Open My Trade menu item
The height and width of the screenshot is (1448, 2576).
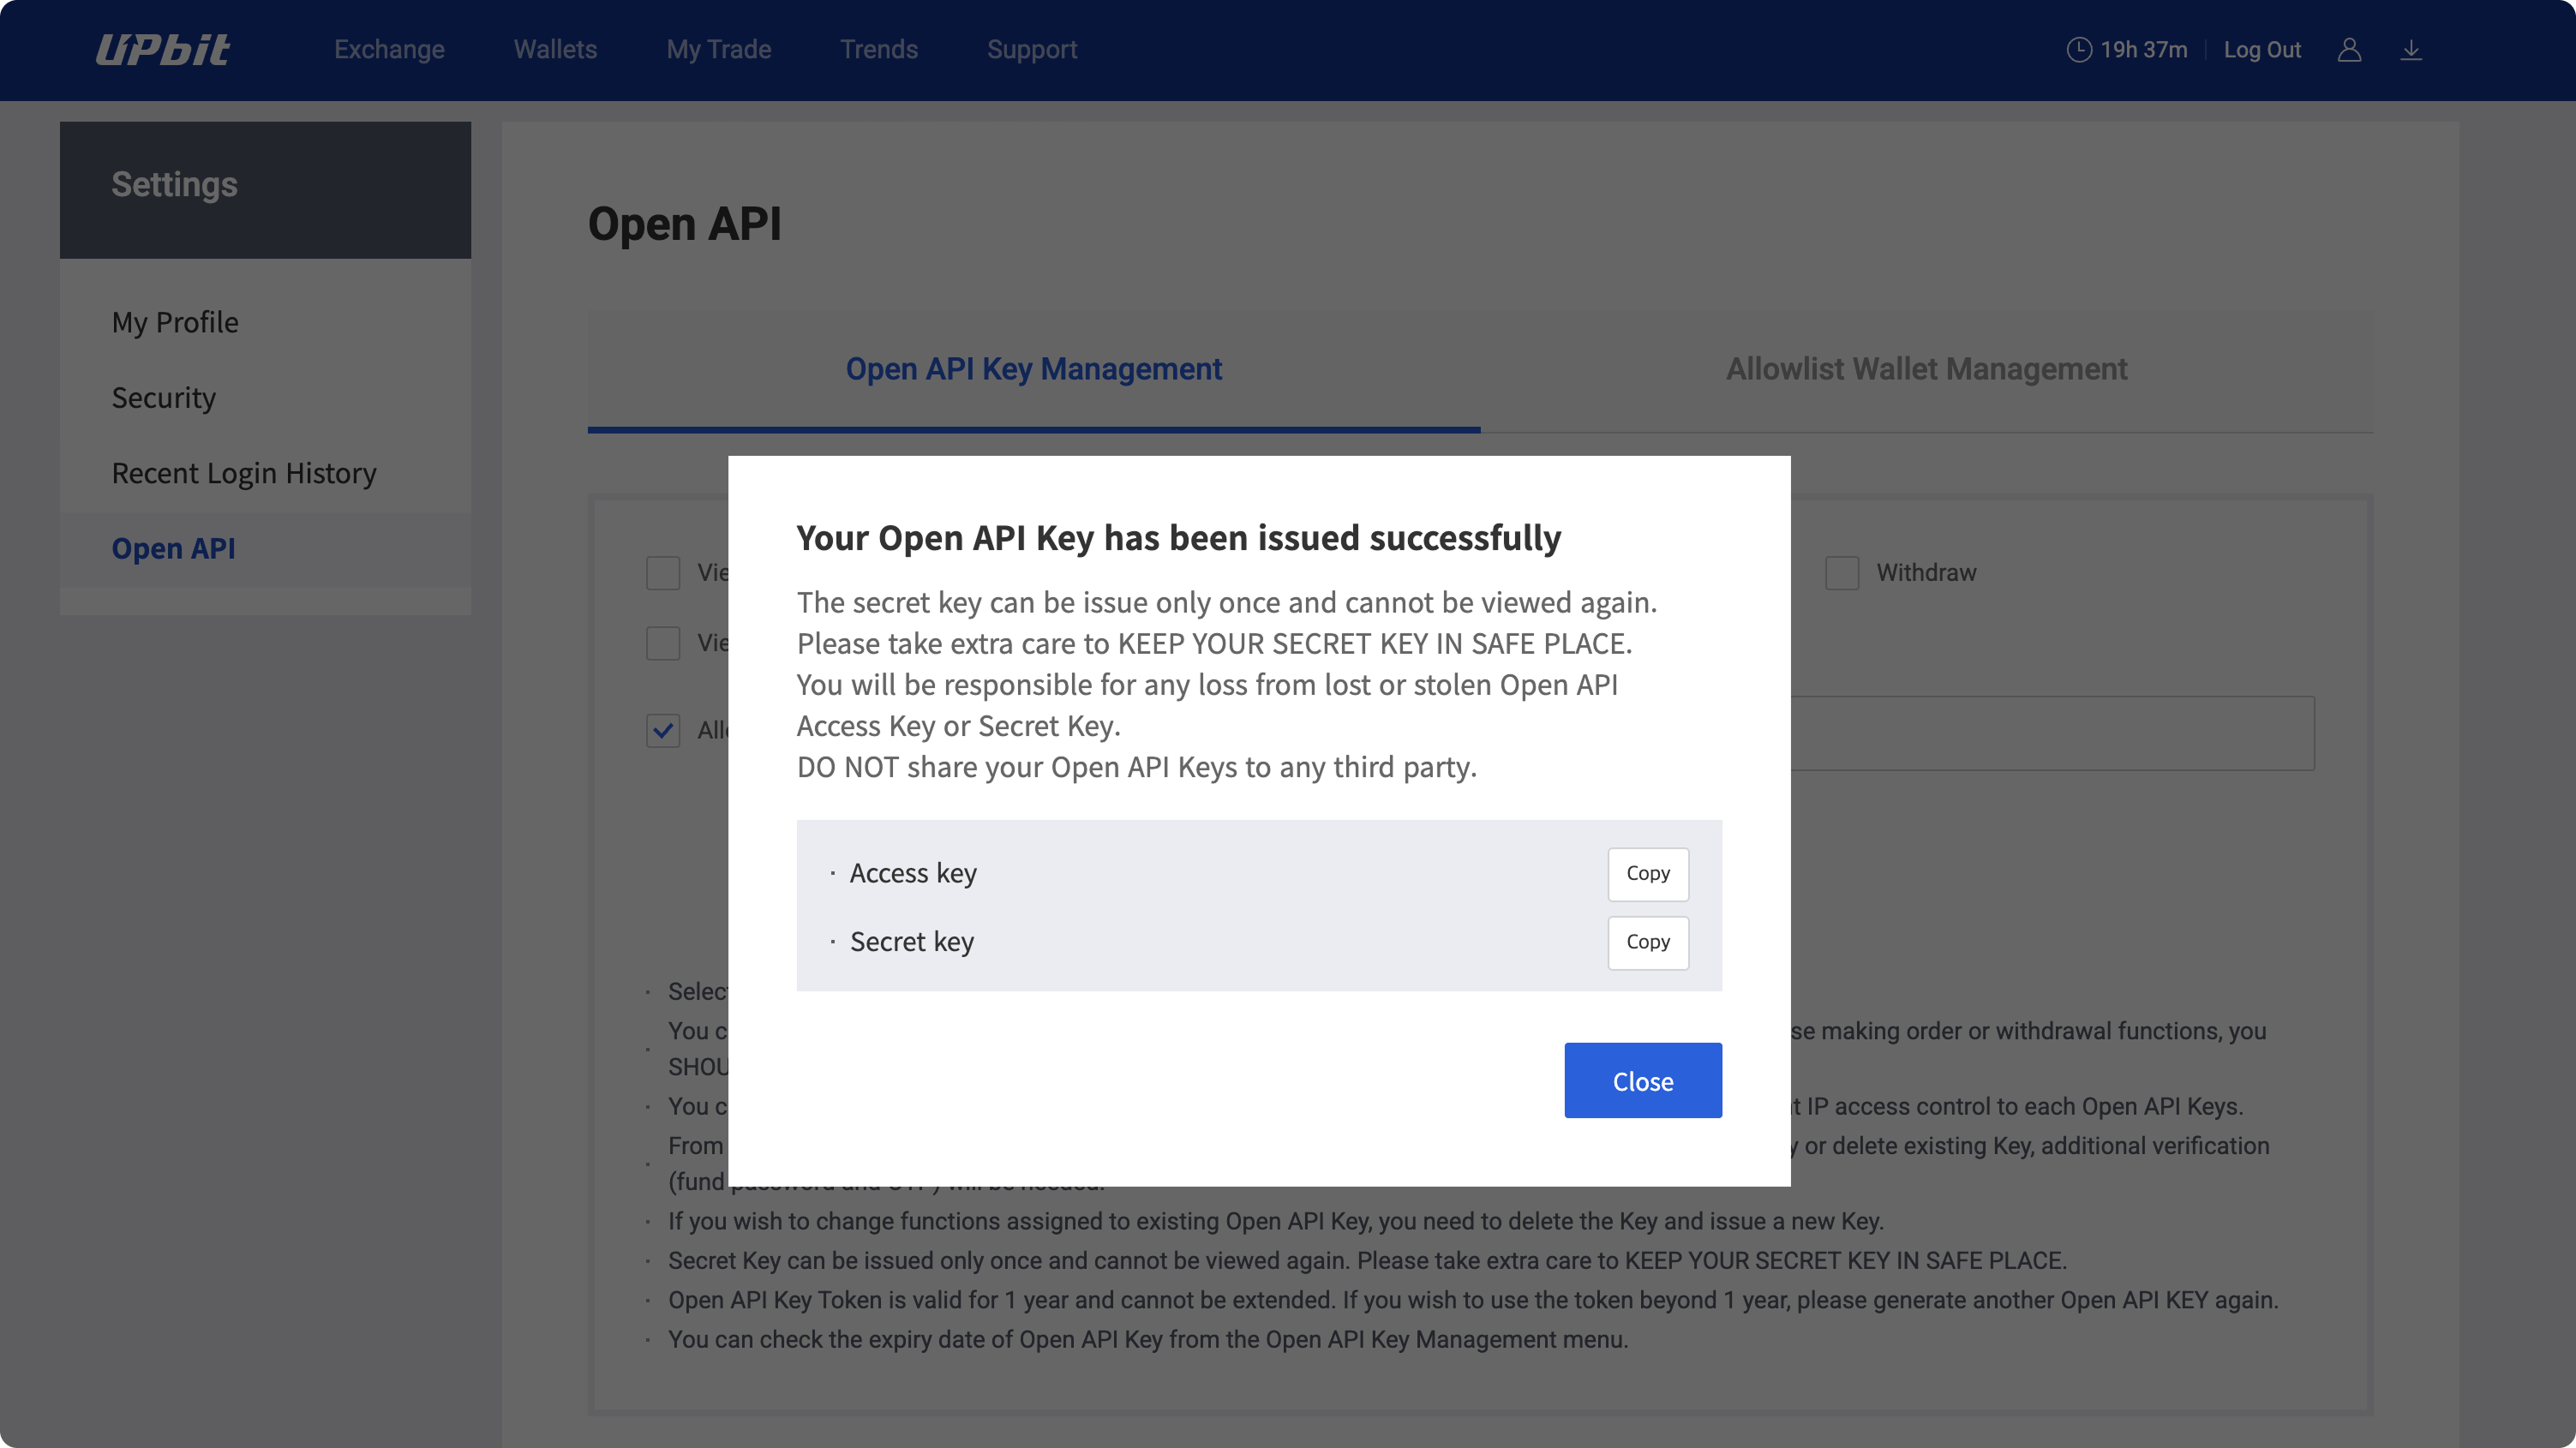718,50
